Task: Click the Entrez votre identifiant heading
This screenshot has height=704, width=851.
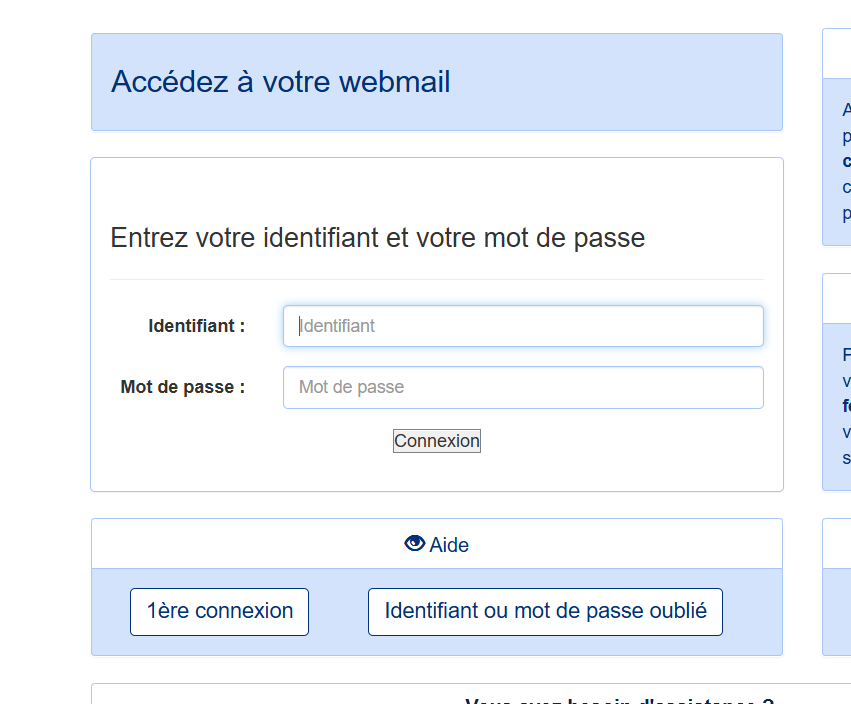Action: [377, 238]
